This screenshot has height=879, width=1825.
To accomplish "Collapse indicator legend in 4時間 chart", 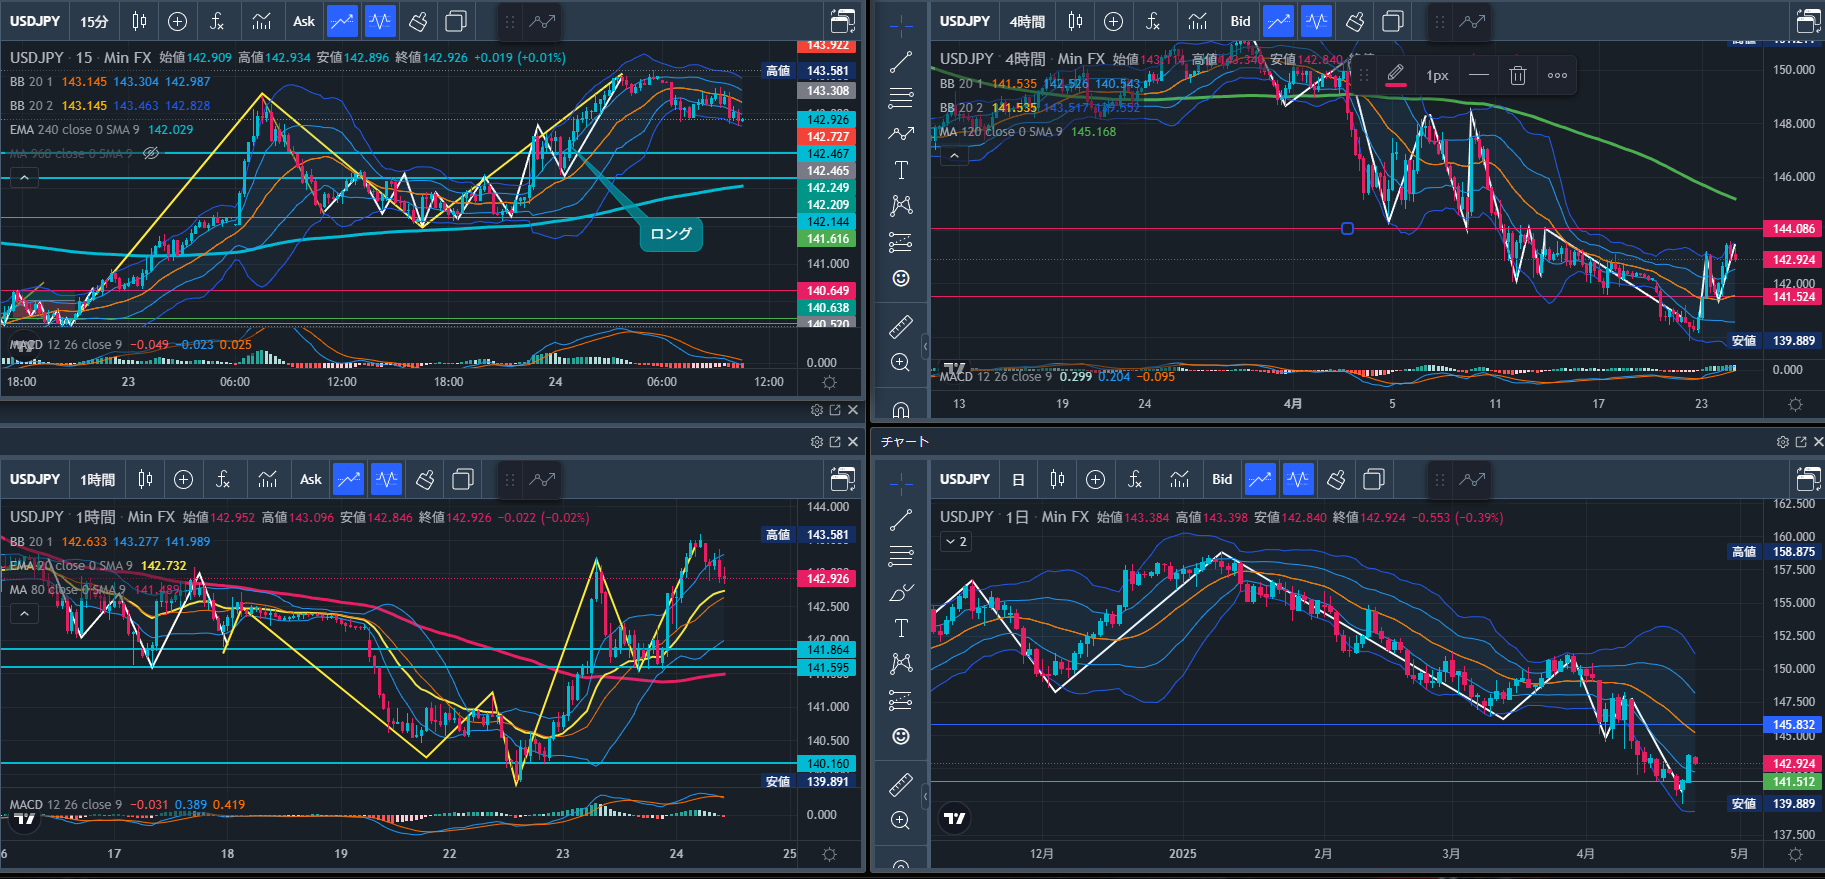I will [954, 156].
